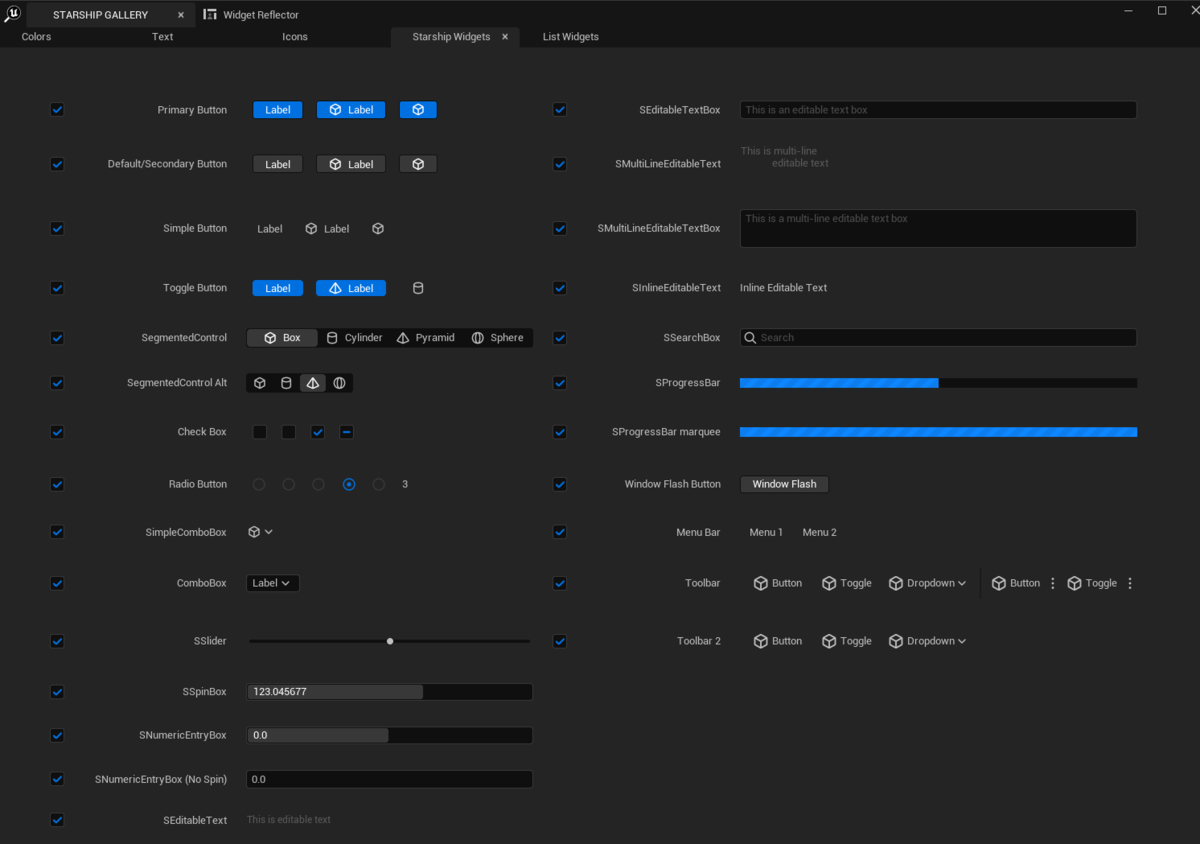1200x844 pixels.
Task: Select the first Radio Button
Action: tap(259, 484)
